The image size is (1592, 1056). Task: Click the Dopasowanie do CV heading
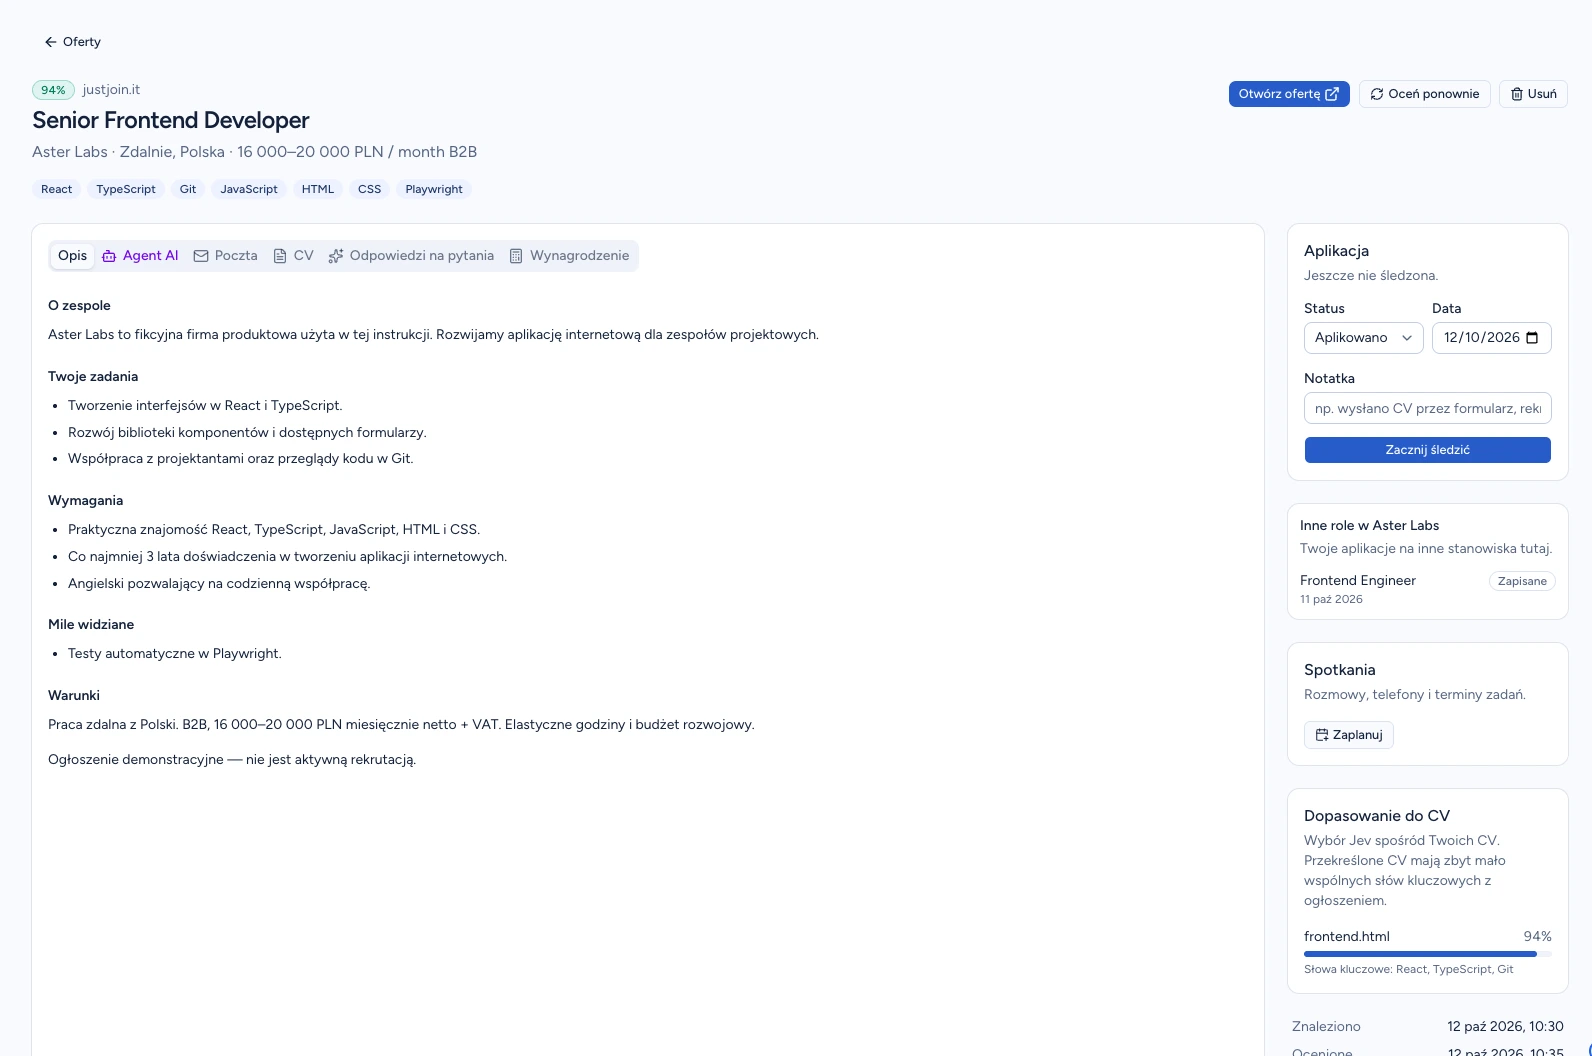(1377, 816)
